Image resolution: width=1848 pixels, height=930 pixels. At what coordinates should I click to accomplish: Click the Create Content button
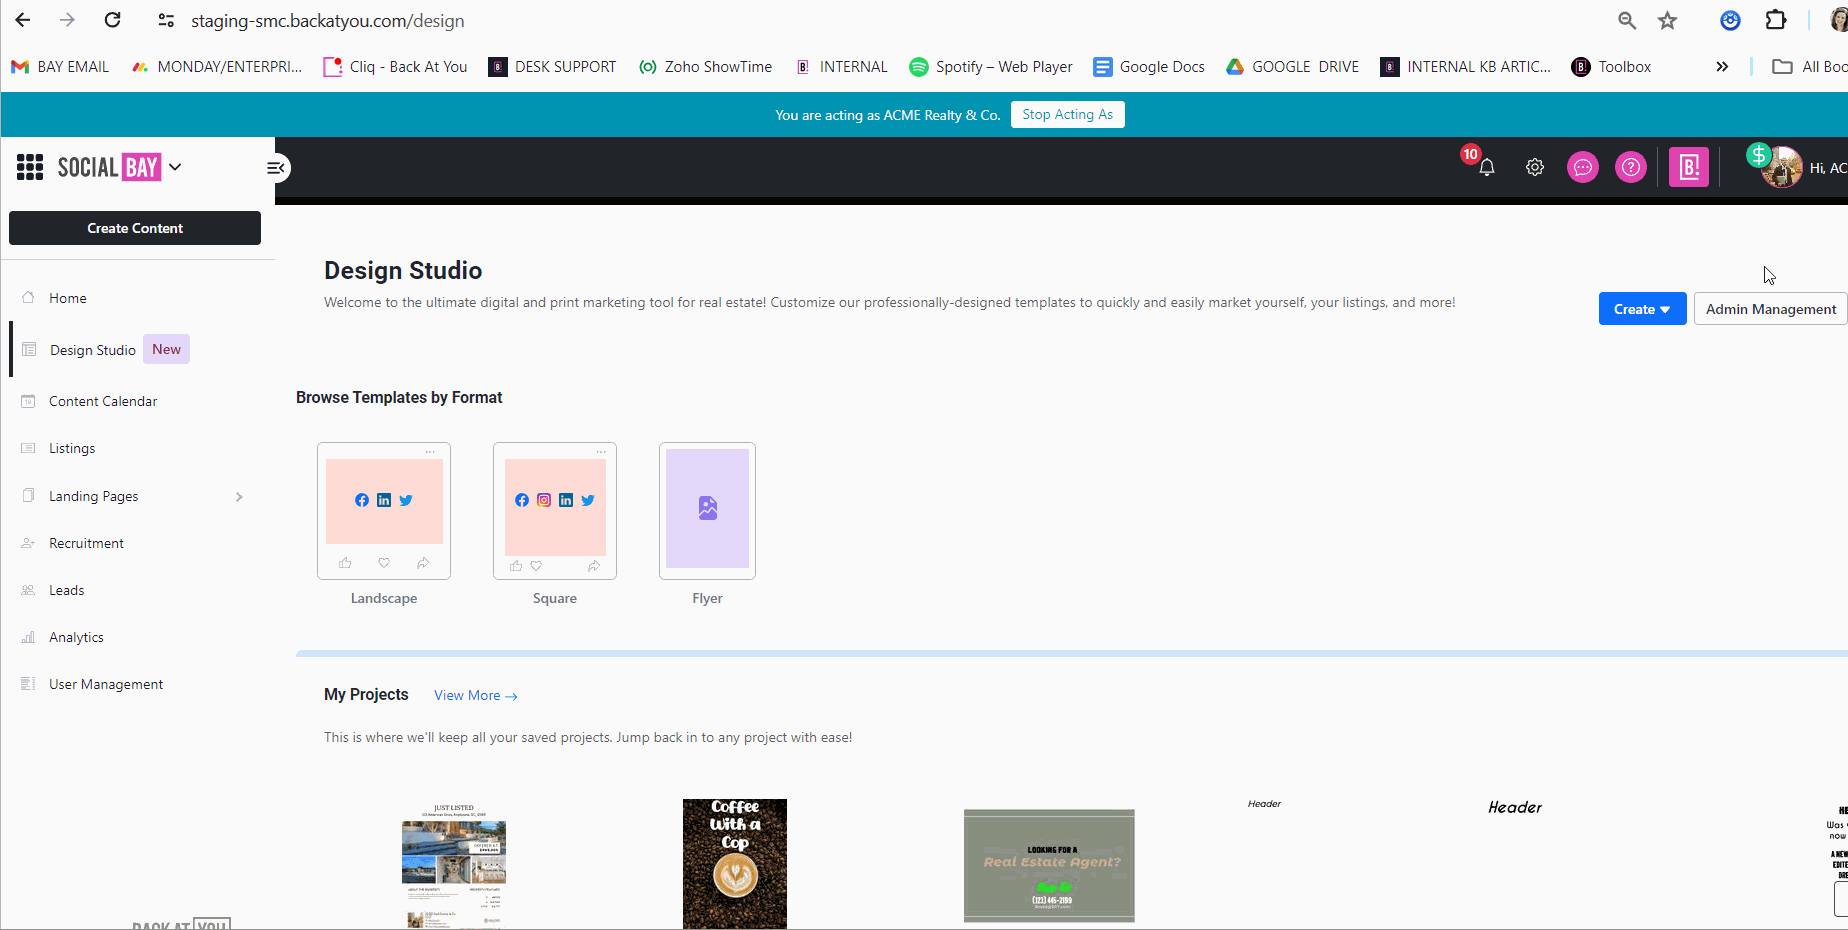[135, 228]
